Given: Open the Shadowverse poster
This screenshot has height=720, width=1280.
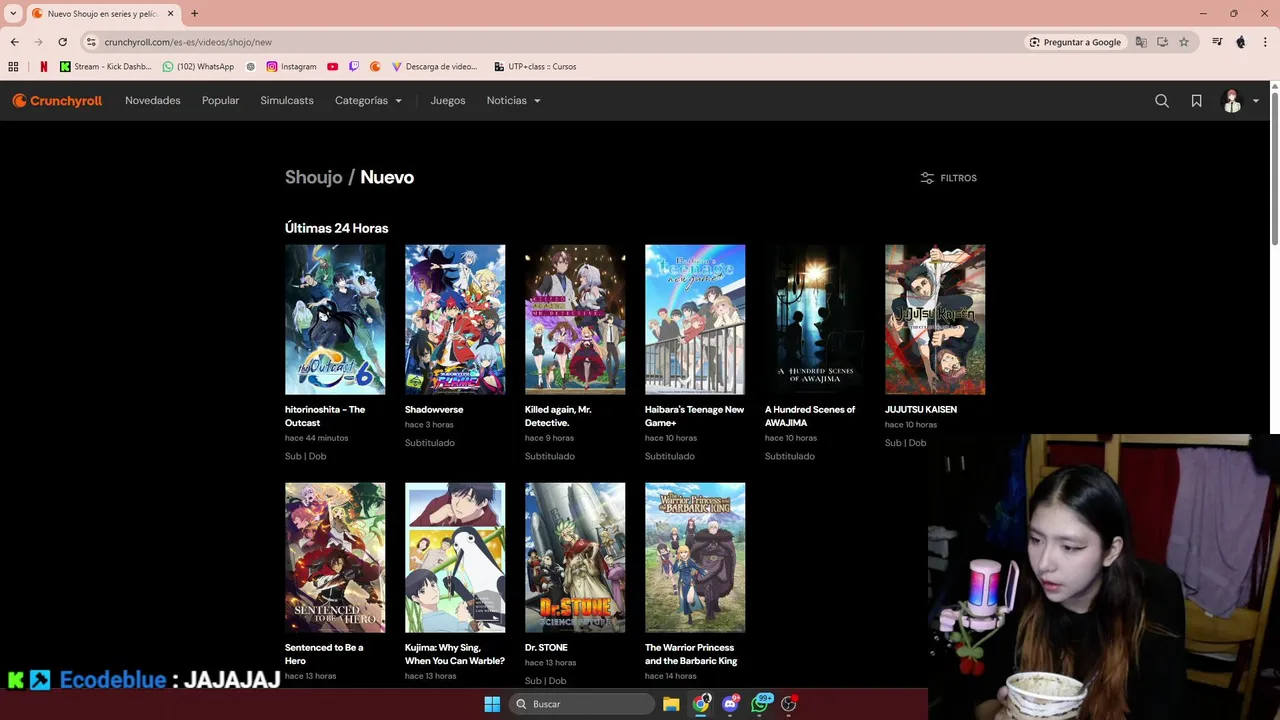Looking at the screenshot, I should click(x=455, y=320).
